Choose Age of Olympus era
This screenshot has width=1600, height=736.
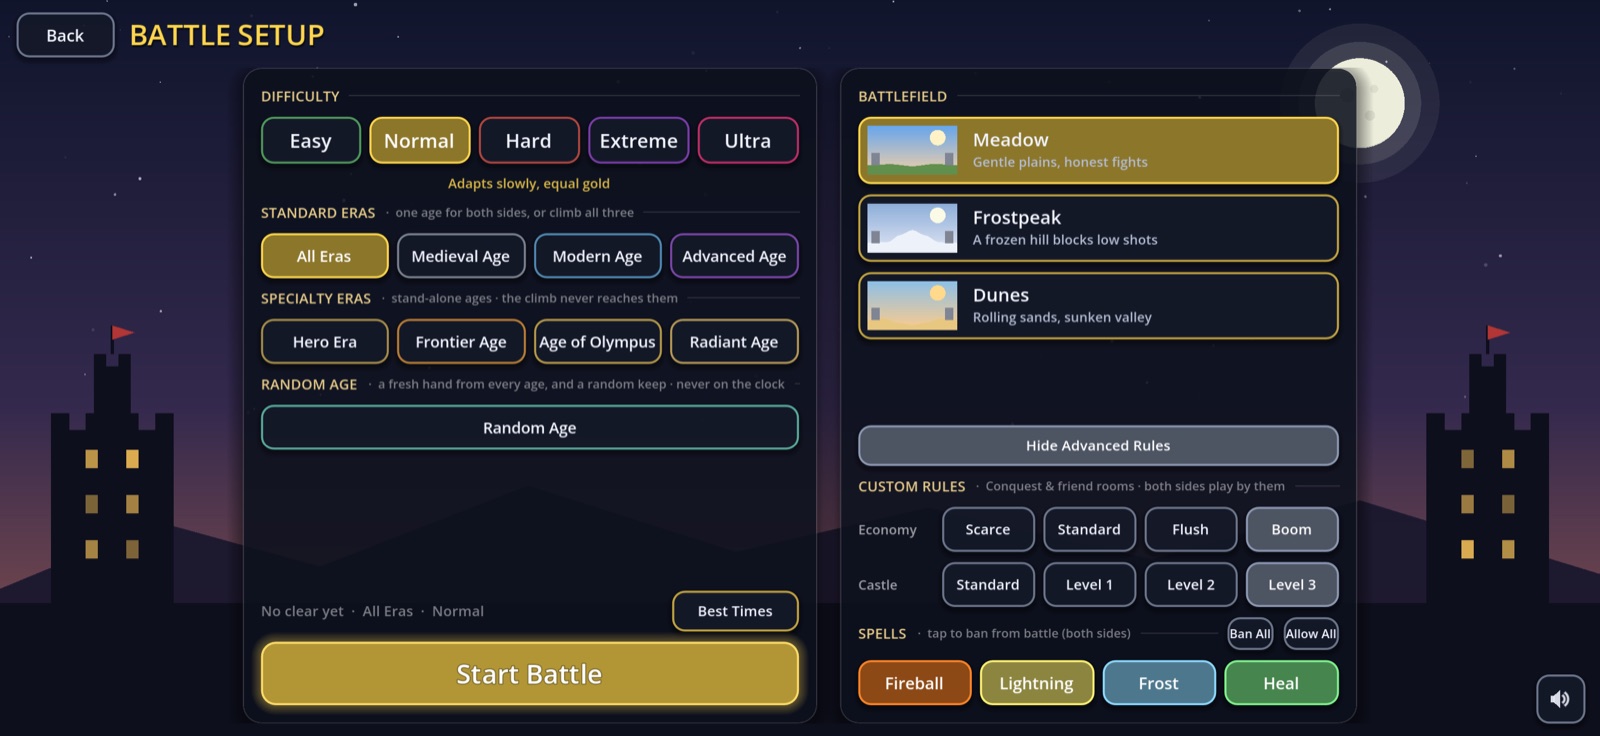click(x=598, y=342)
